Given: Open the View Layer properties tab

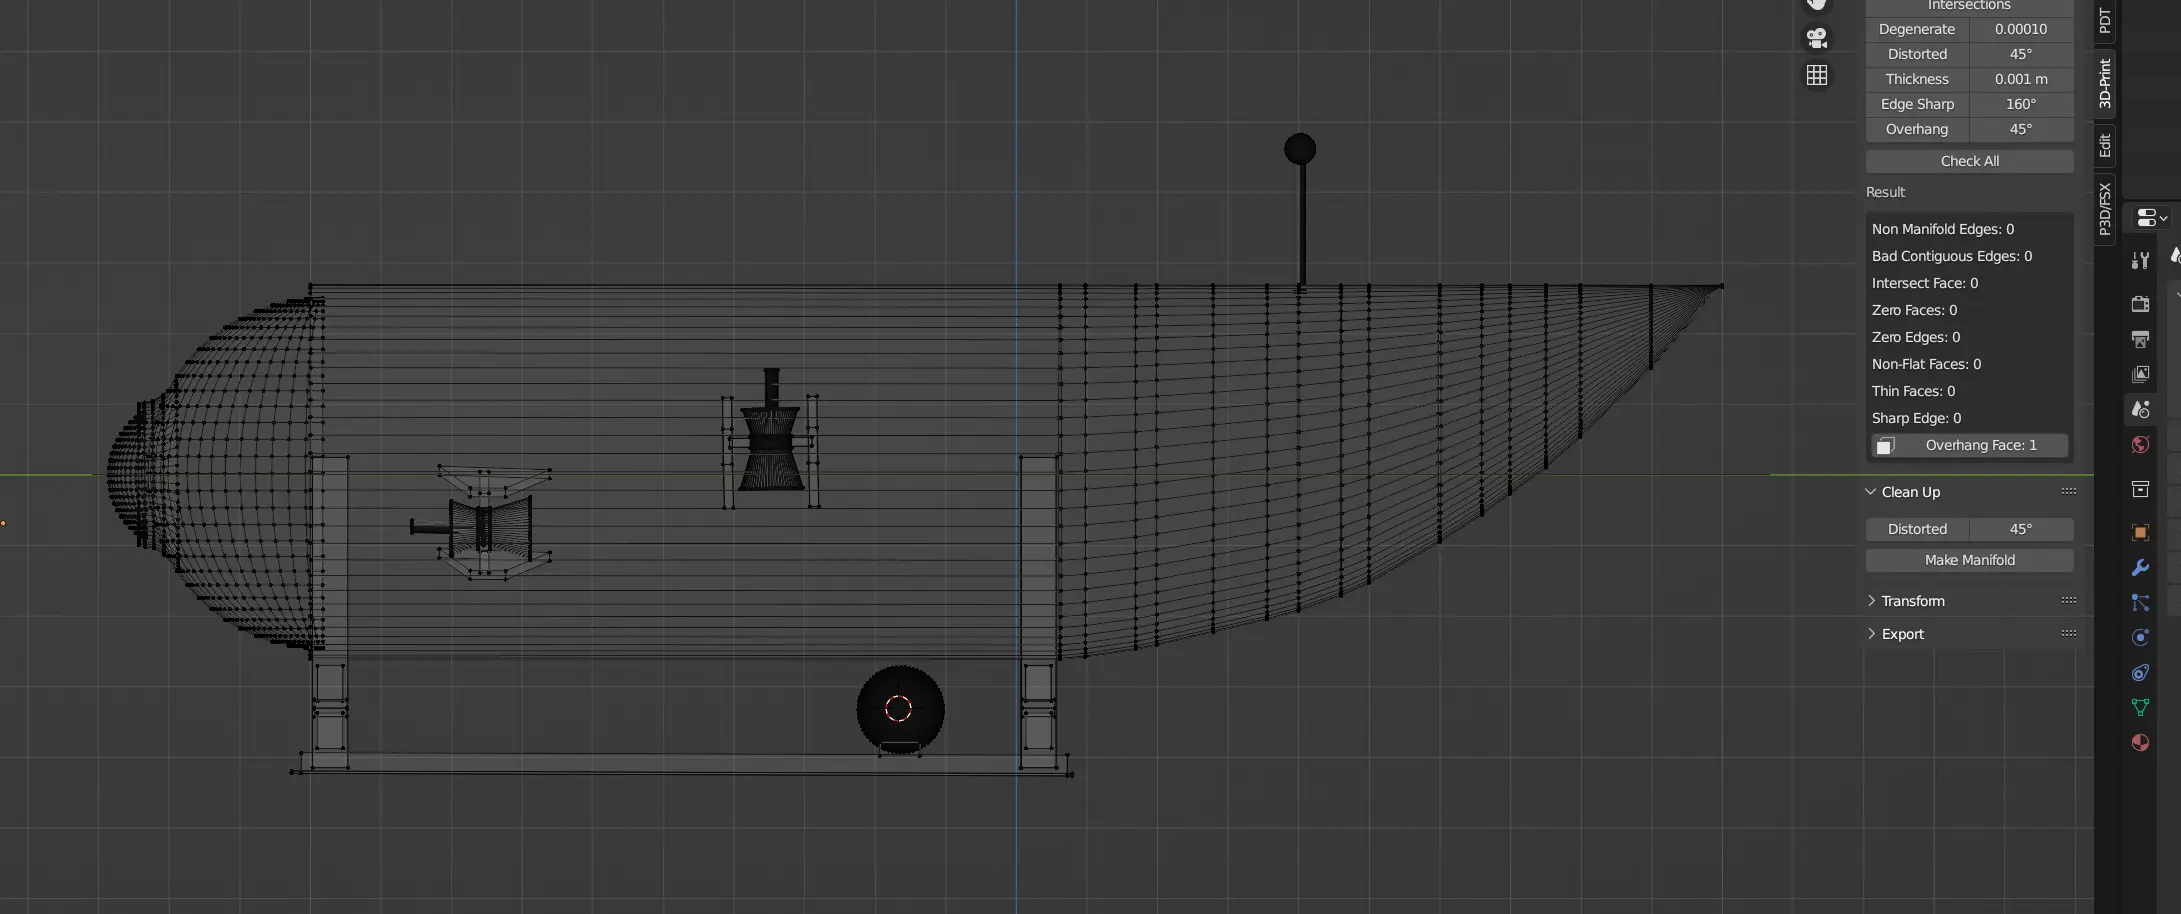Looking at the screenshot, I should (2140, 374).
